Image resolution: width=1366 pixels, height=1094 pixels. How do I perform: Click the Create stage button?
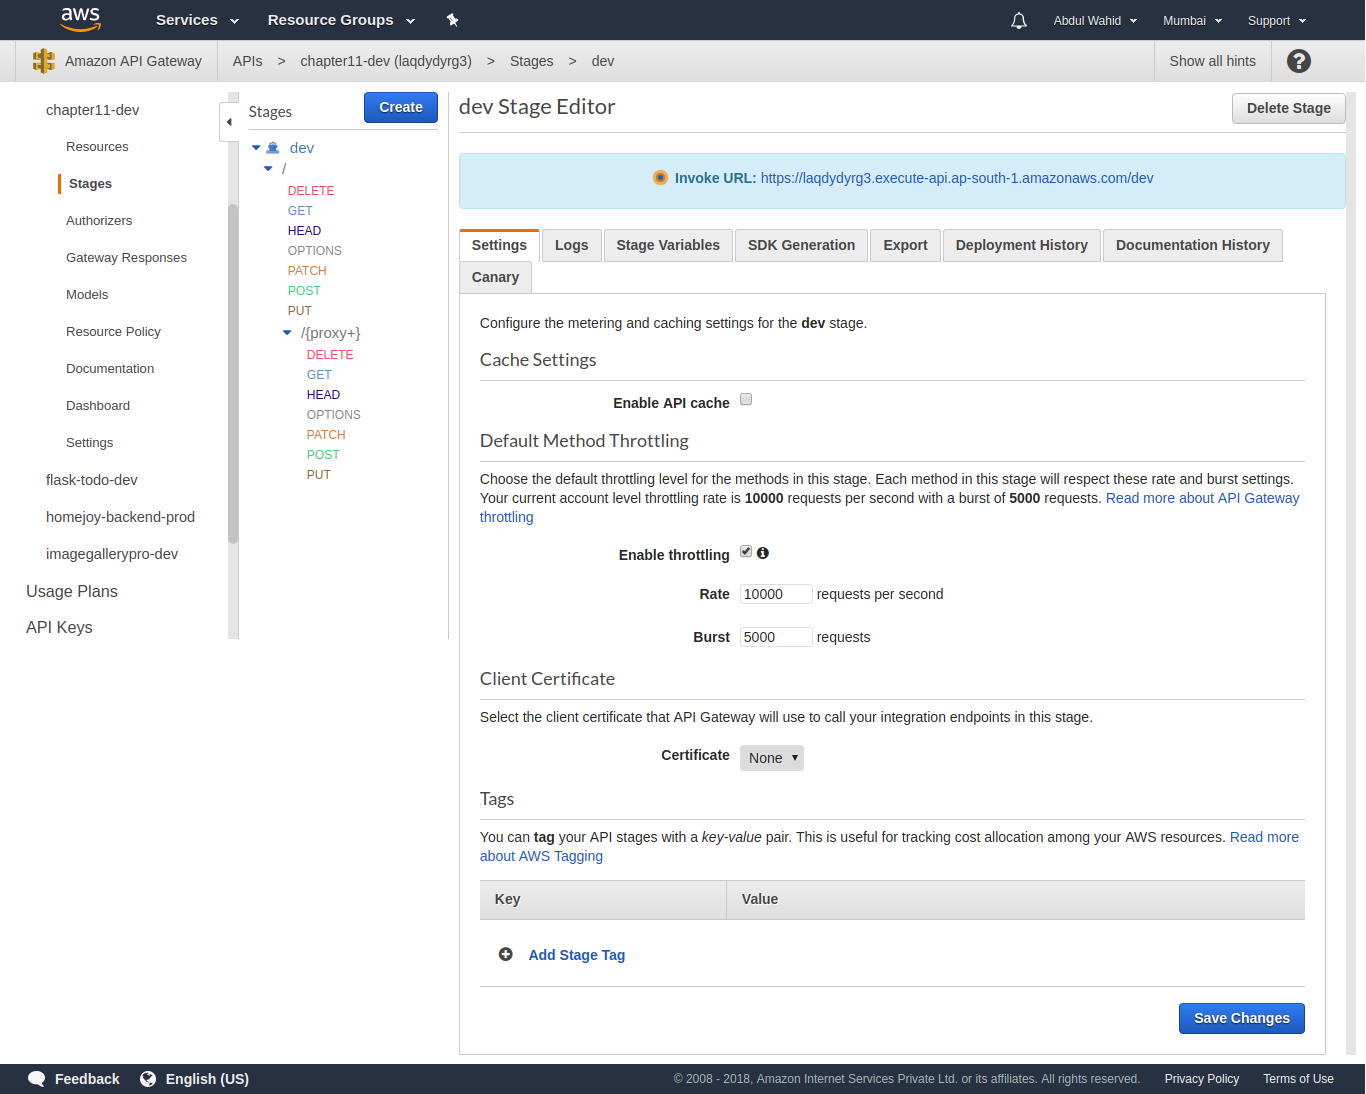pyautogui.click(x=401, y=107)
